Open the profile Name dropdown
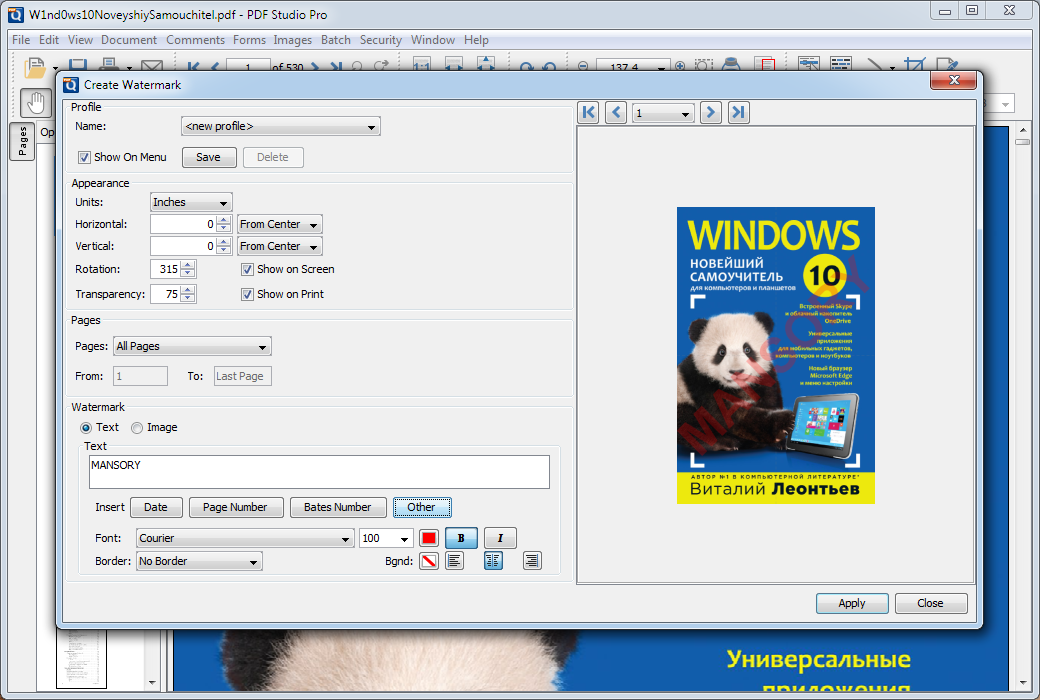The width and height of the screenshot is (1040, 700). coord(281,127)
